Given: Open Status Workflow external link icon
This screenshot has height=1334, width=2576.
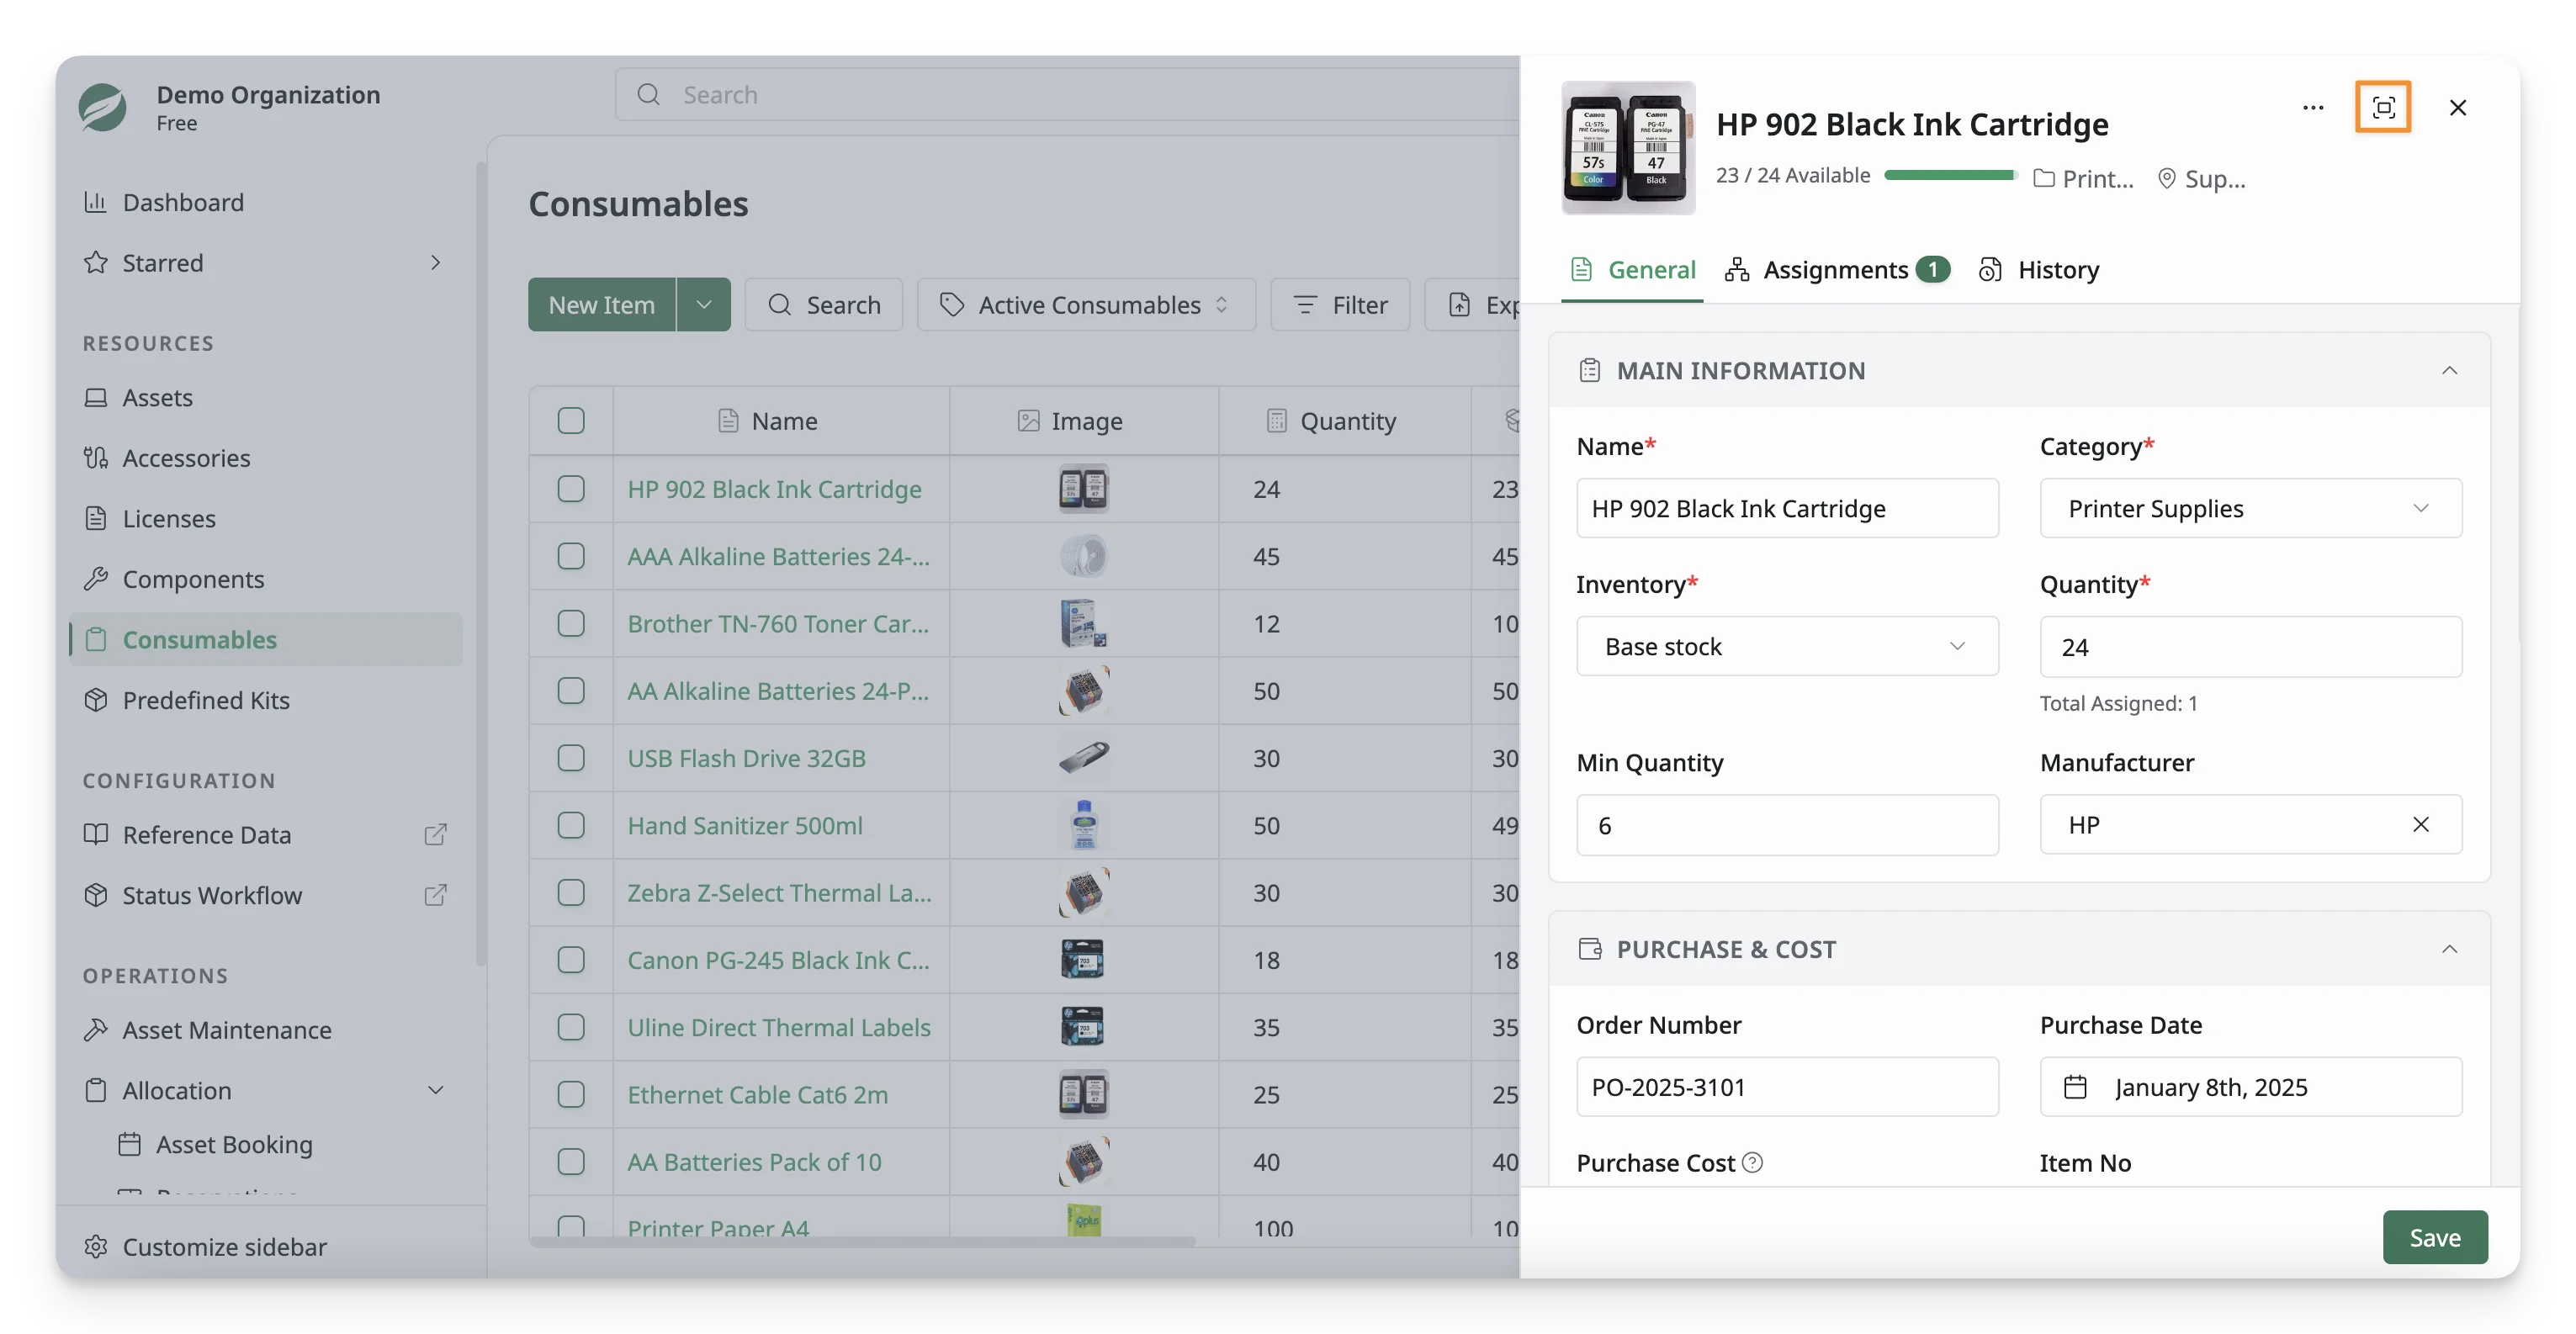Looking at the screenshot, I should (435, 894).
